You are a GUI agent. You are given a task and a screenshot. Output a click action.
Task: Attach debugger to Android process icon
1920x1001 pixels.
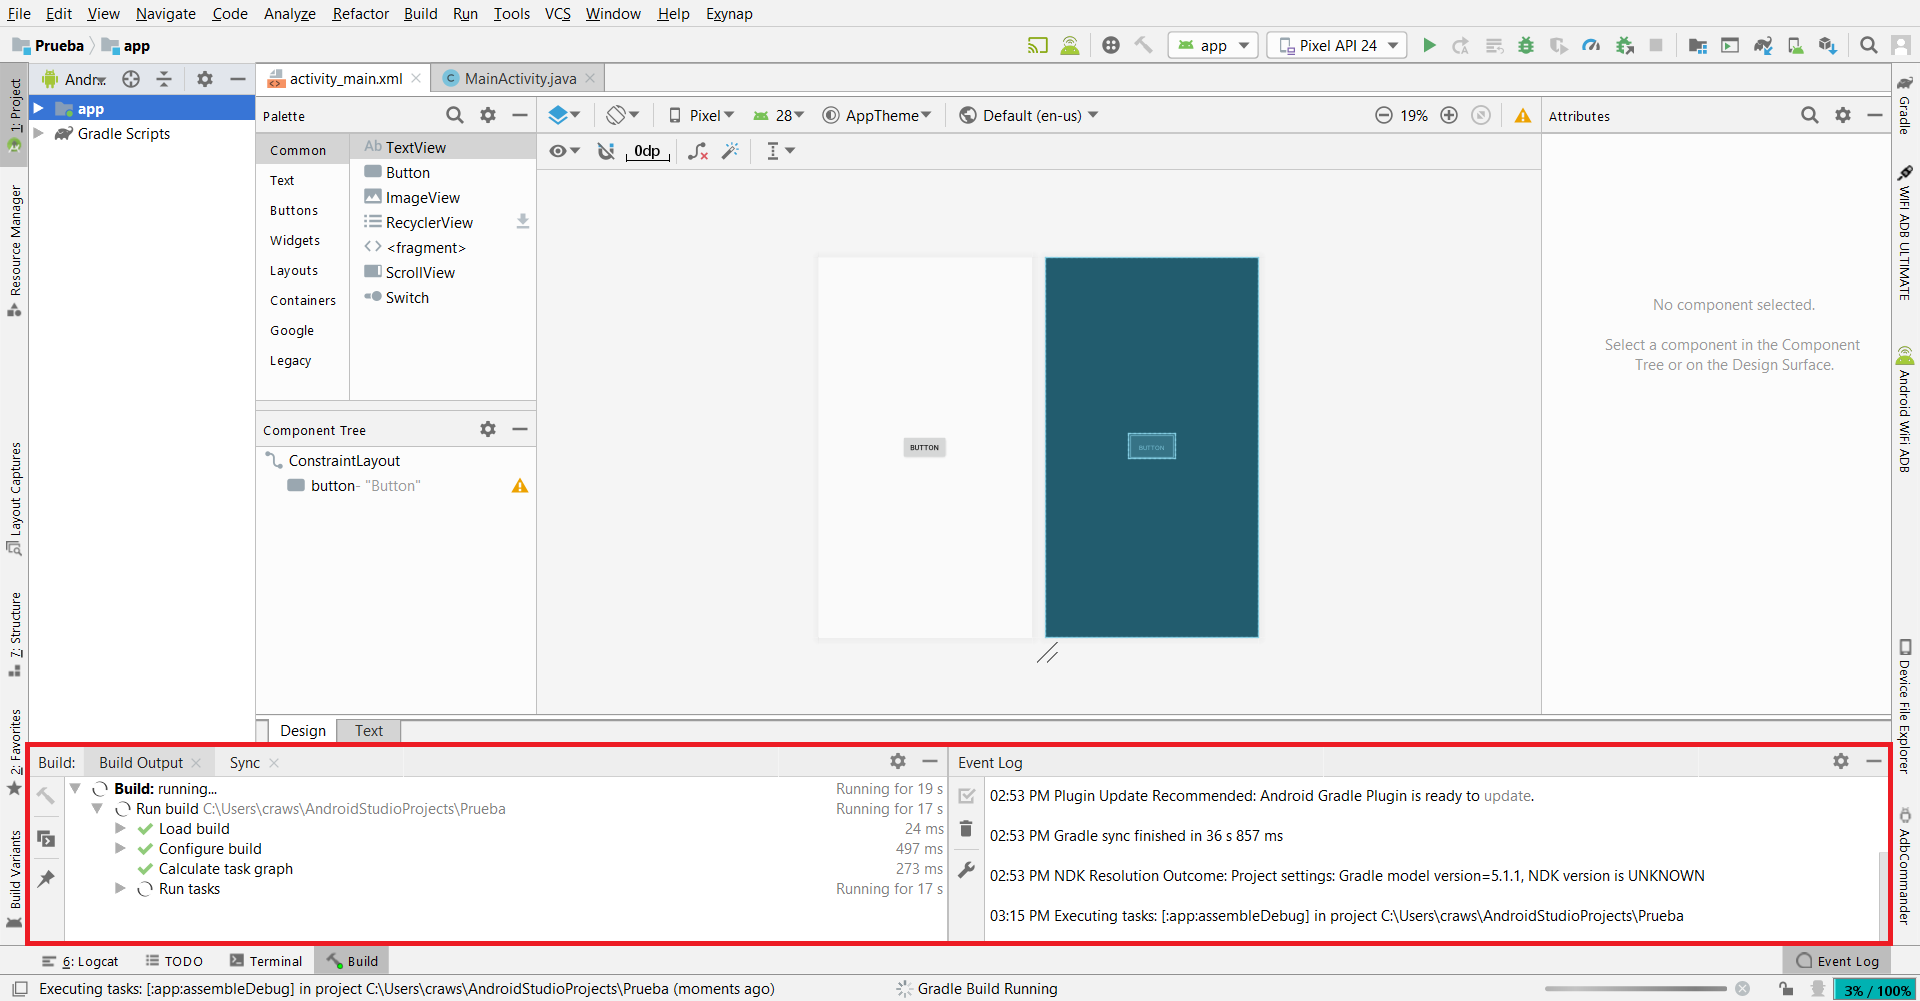tap(1625, 45)
